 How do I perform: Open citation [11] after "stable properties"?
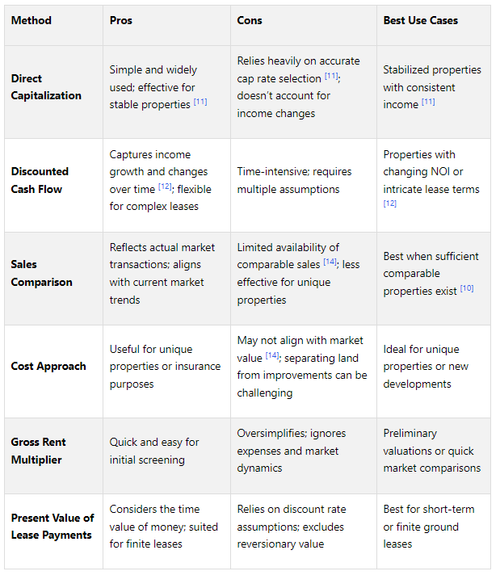200,102
